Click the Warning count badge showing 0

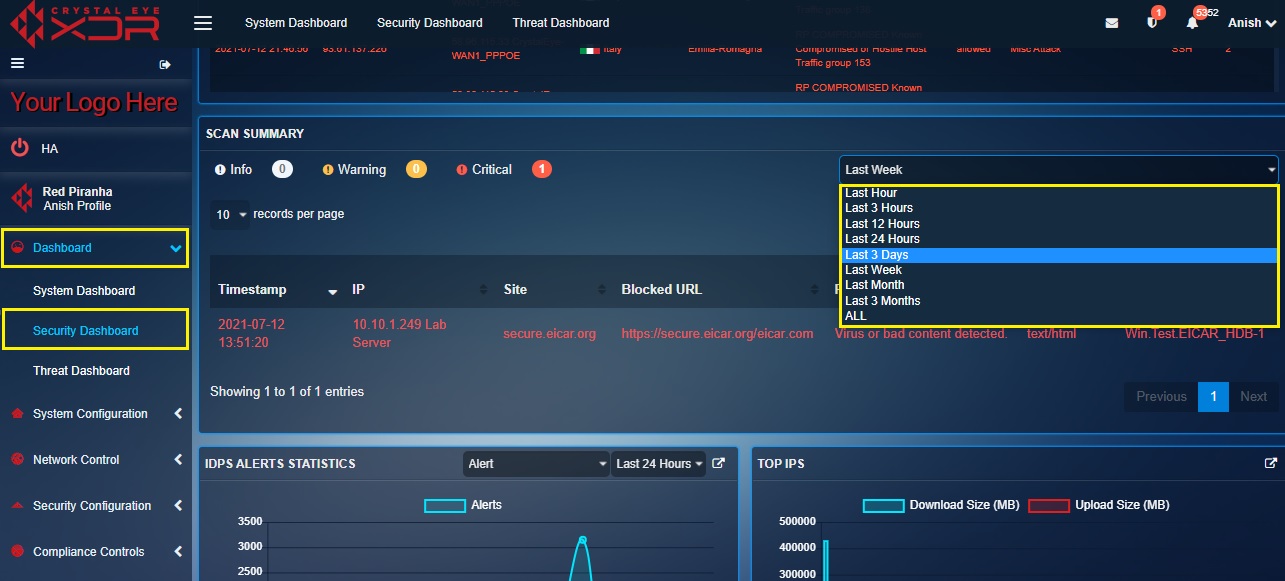tap(416, 170)
